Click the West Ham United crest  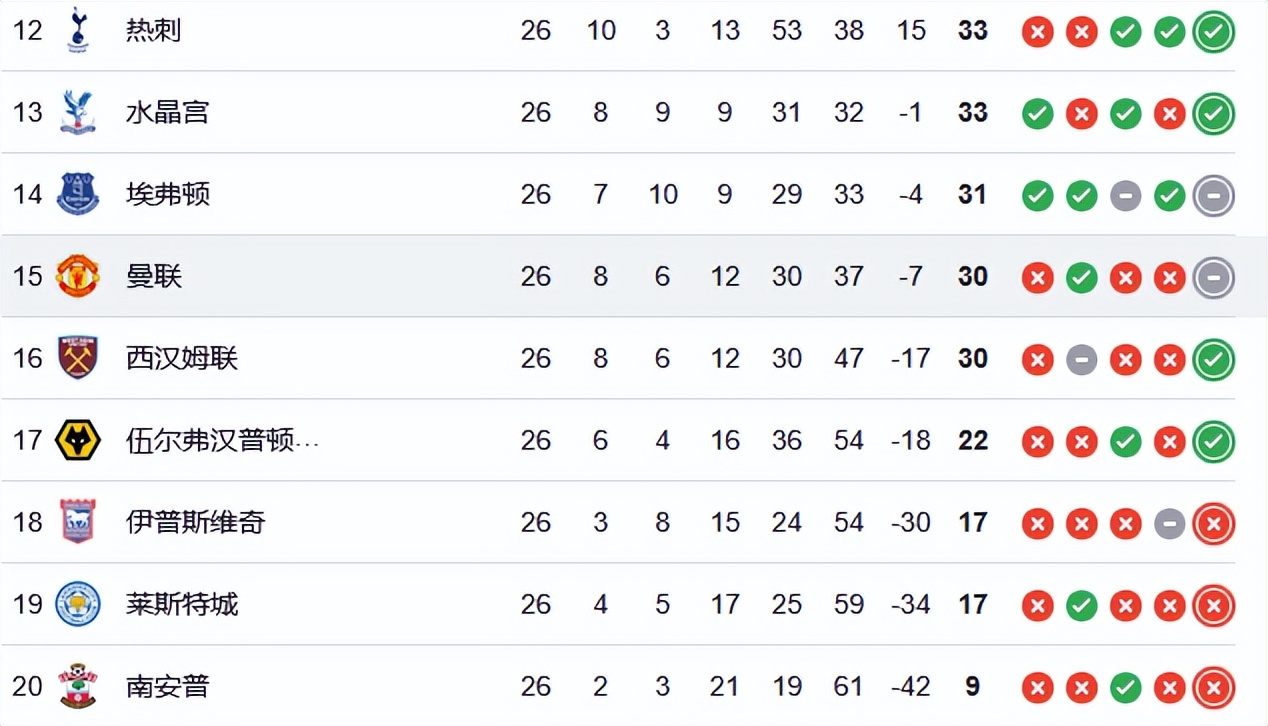[x=77, y=358]
